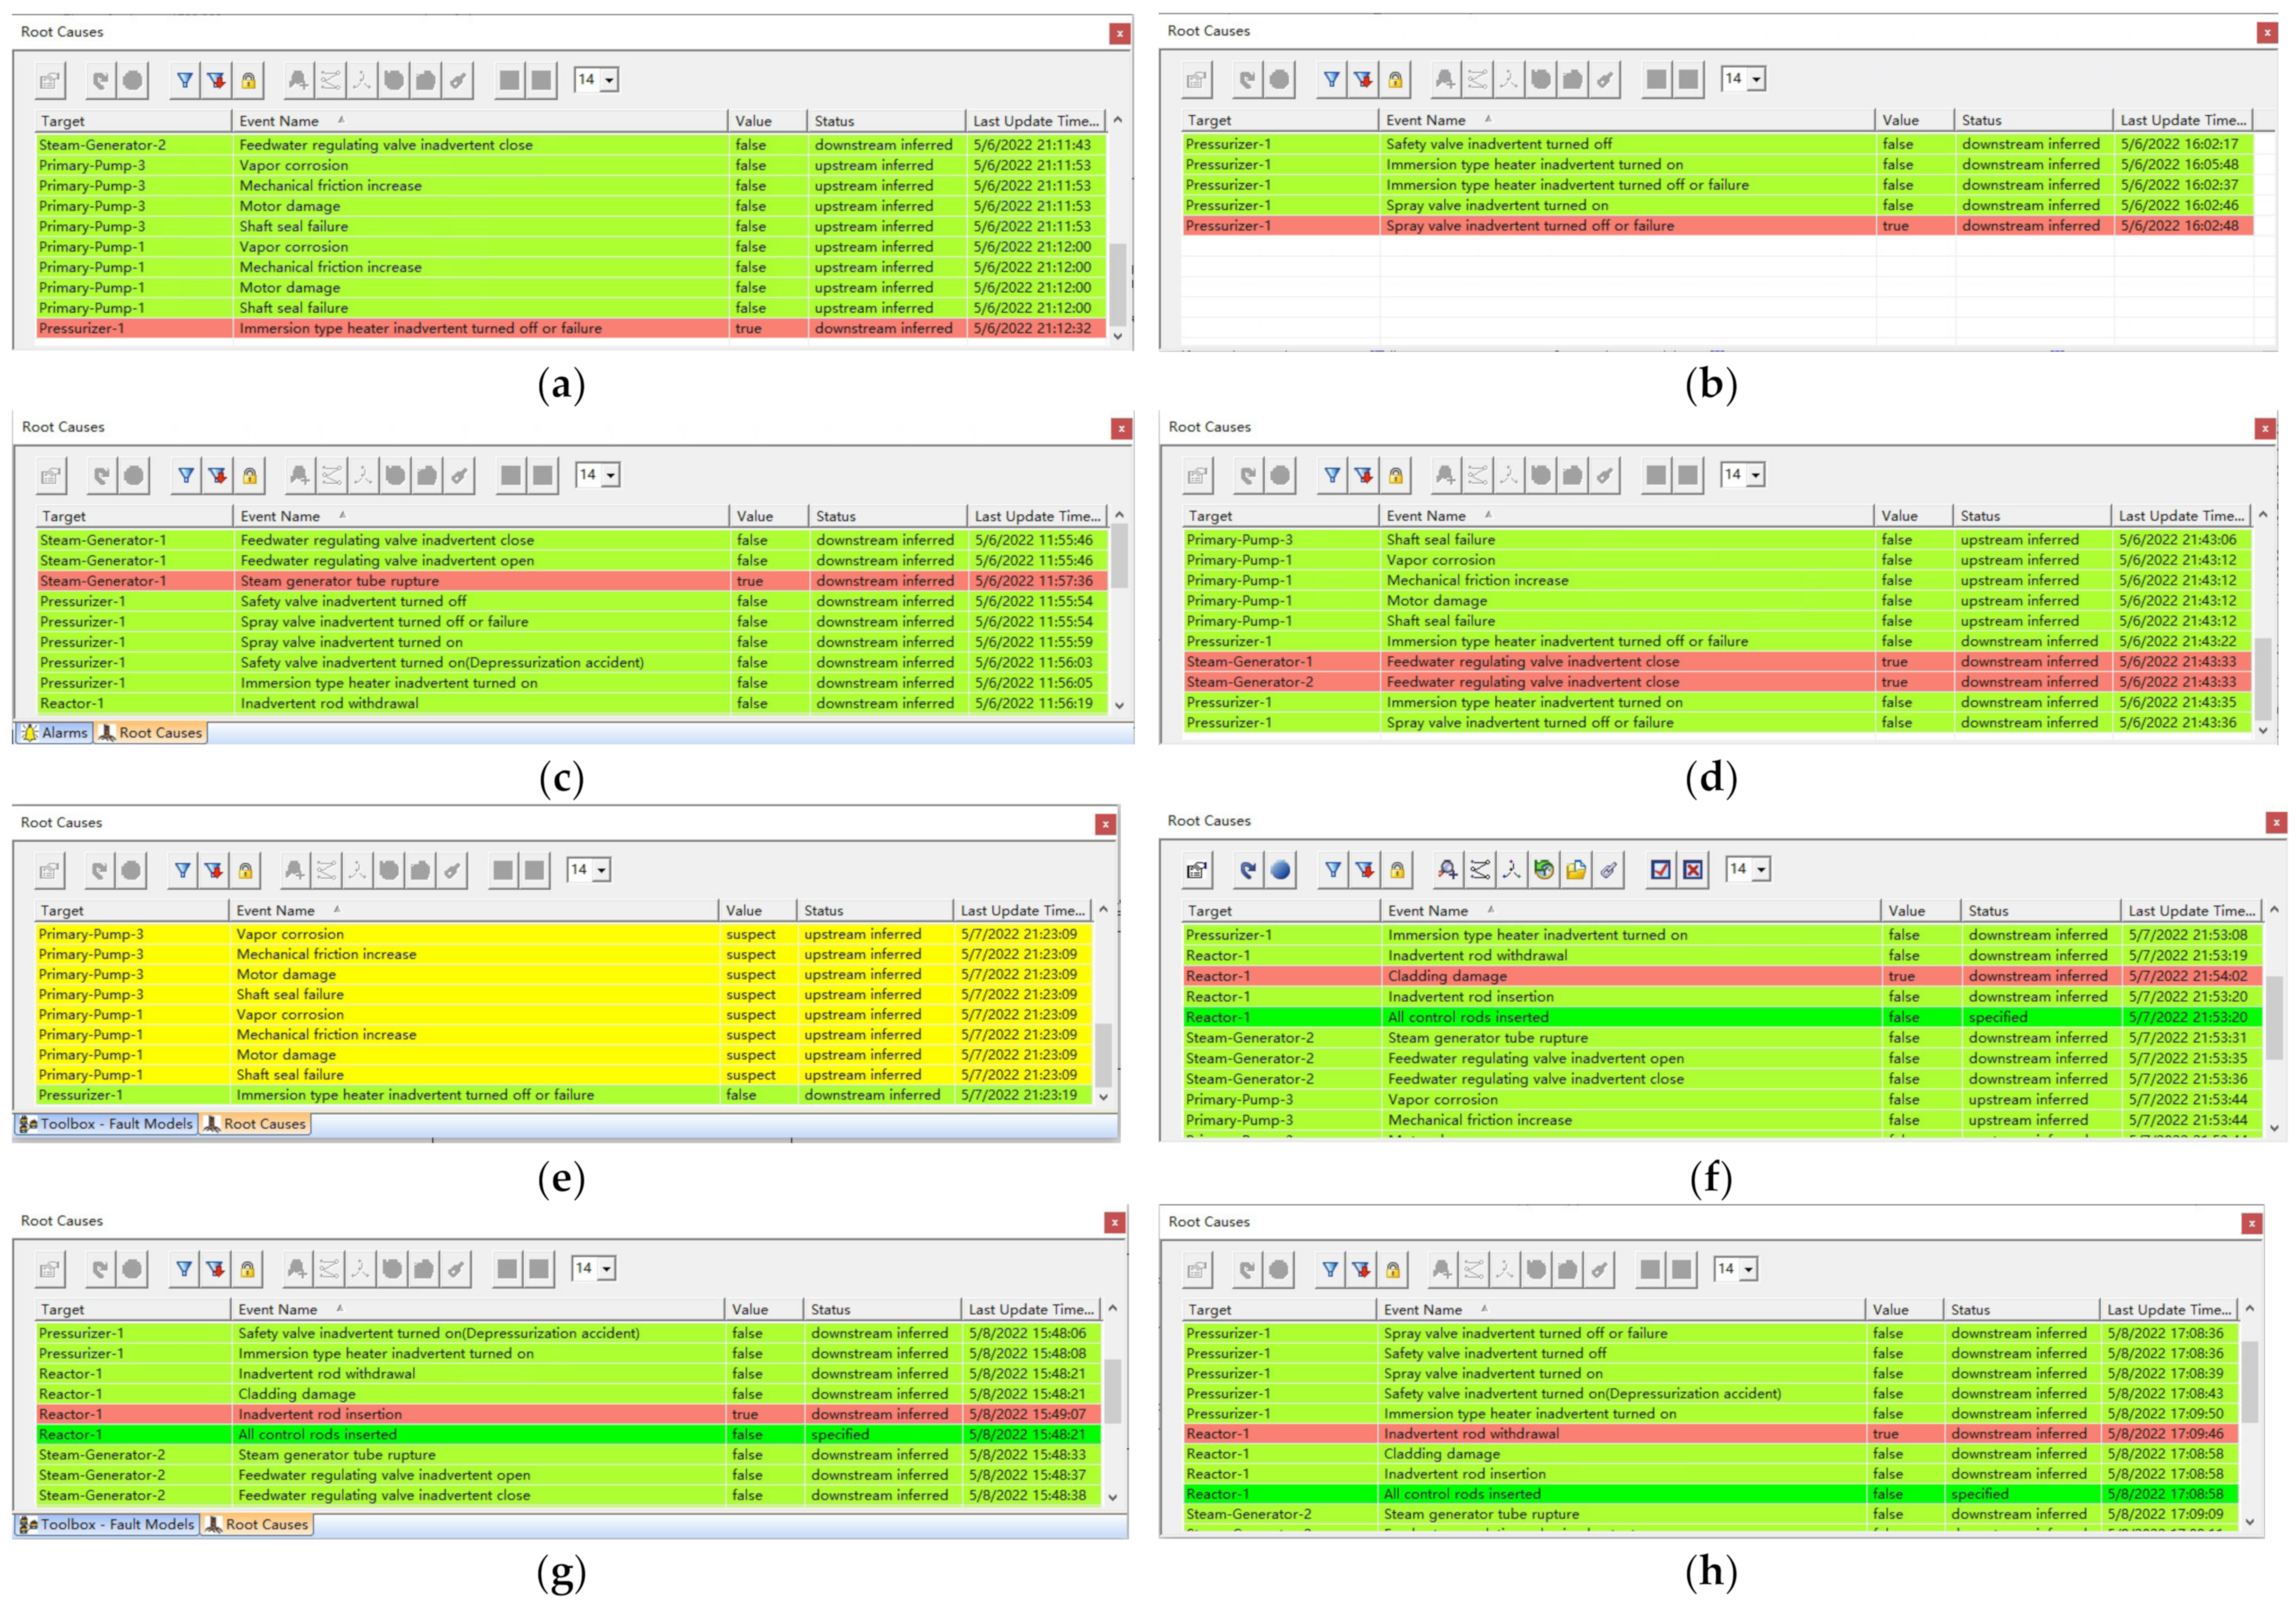Select Root Causes tab in panel (e)

point(255,1124)
